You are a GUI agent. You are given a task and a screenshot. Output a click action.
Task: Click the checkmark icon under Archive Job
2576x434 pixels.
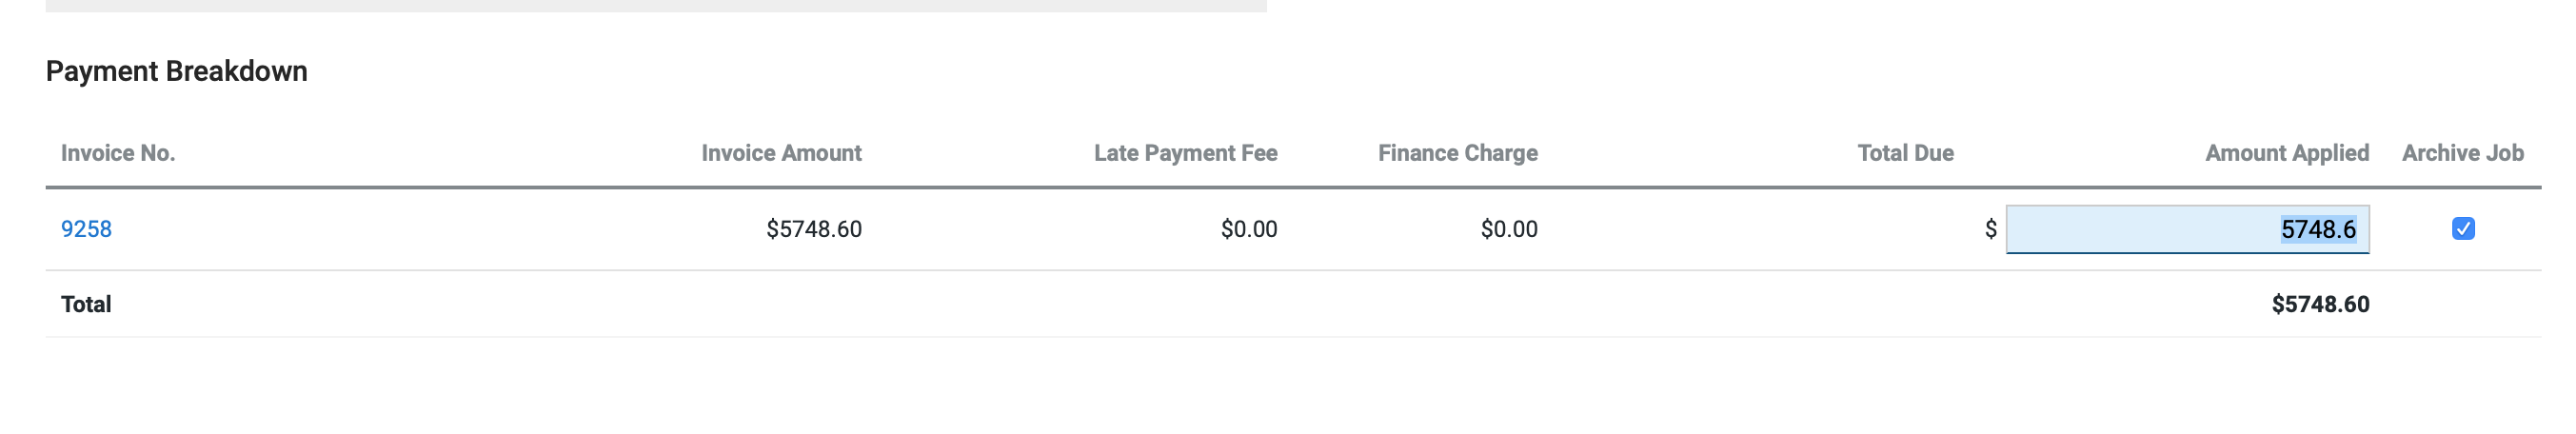point(2463,229)
